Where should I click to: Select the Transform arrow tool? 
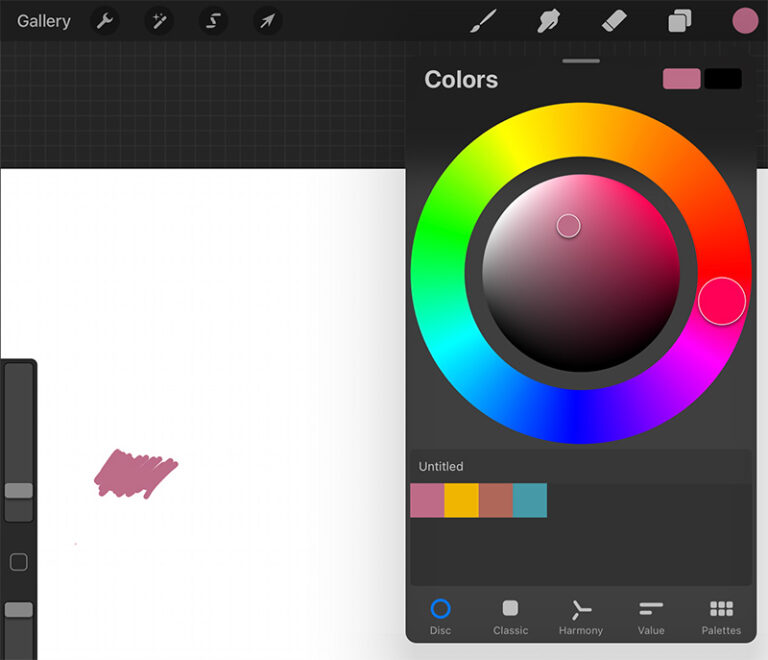point(267,21)
